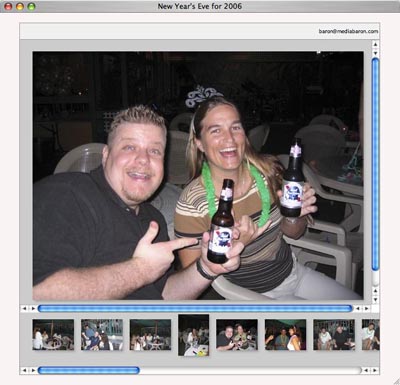This screenshot has width=400, height=385.
Task: Click the bottommost down arrow of the vertical scrollbar
Action: [375, 300]
